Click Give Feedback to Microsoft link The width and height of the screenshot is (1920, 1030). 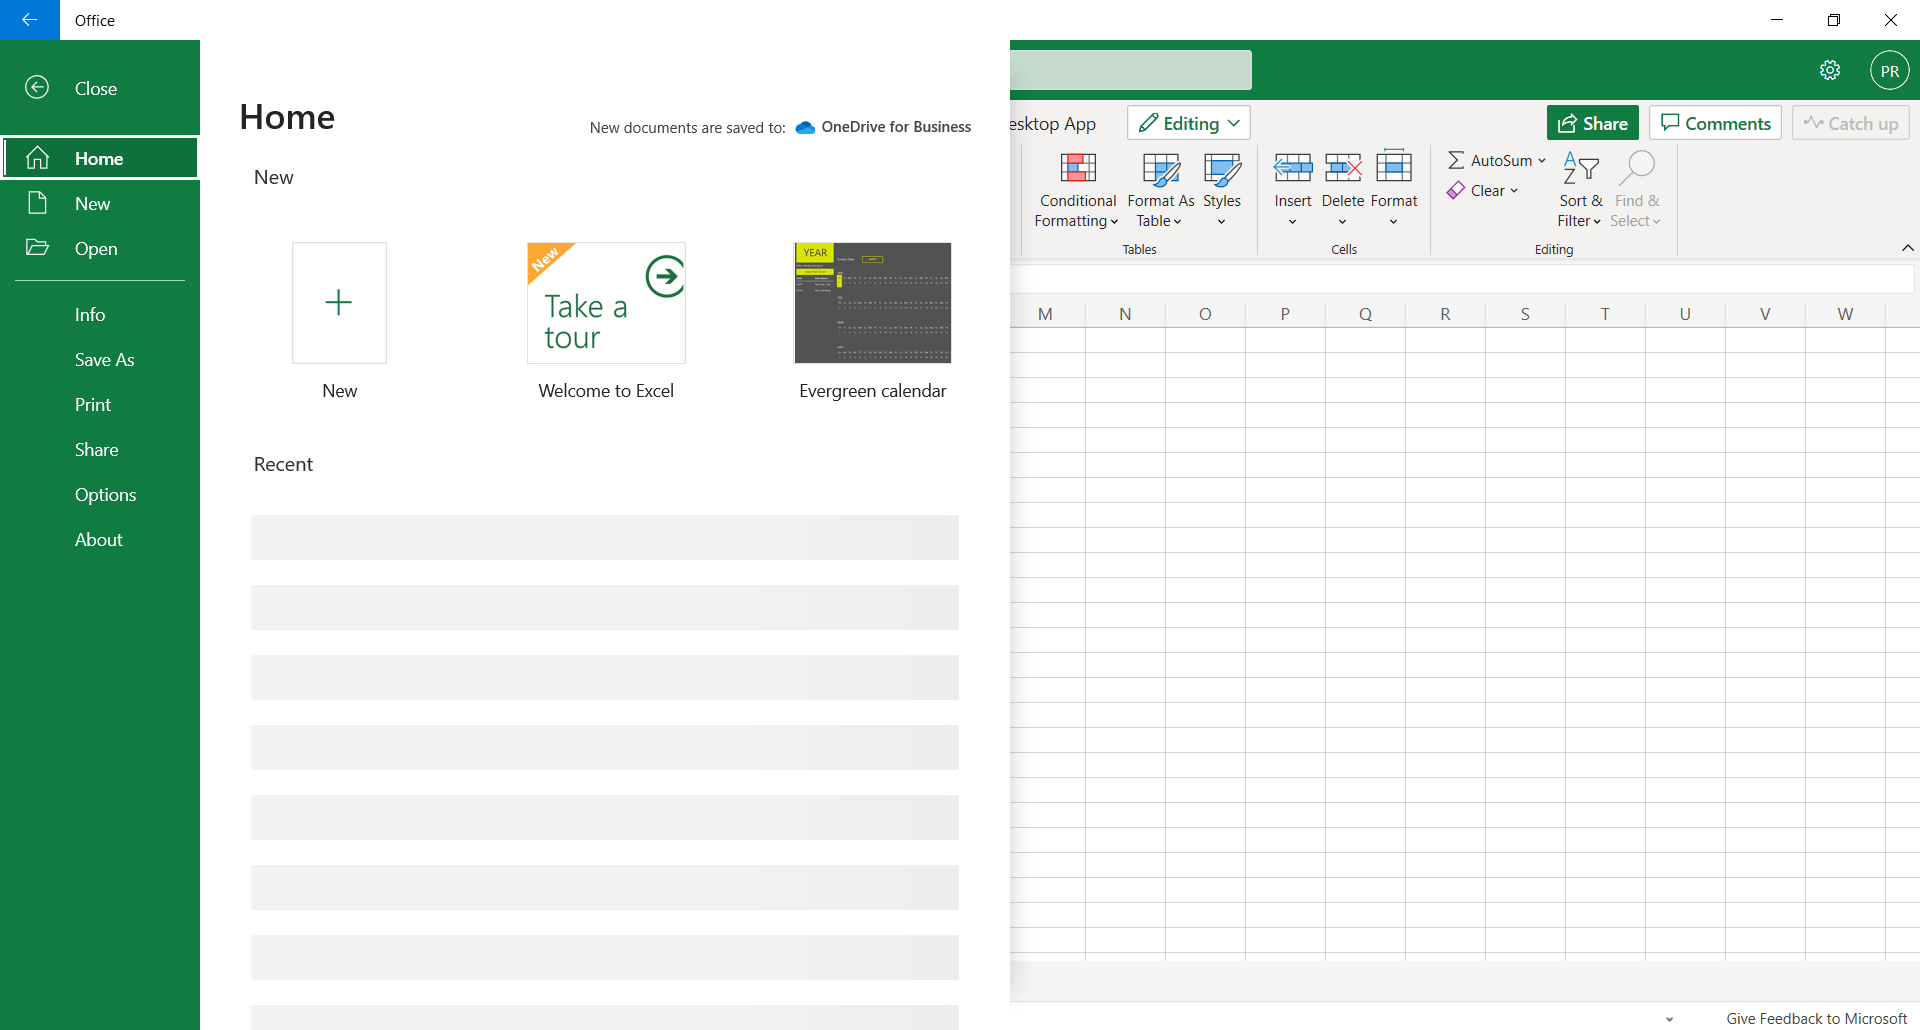coord(1816,1018)
